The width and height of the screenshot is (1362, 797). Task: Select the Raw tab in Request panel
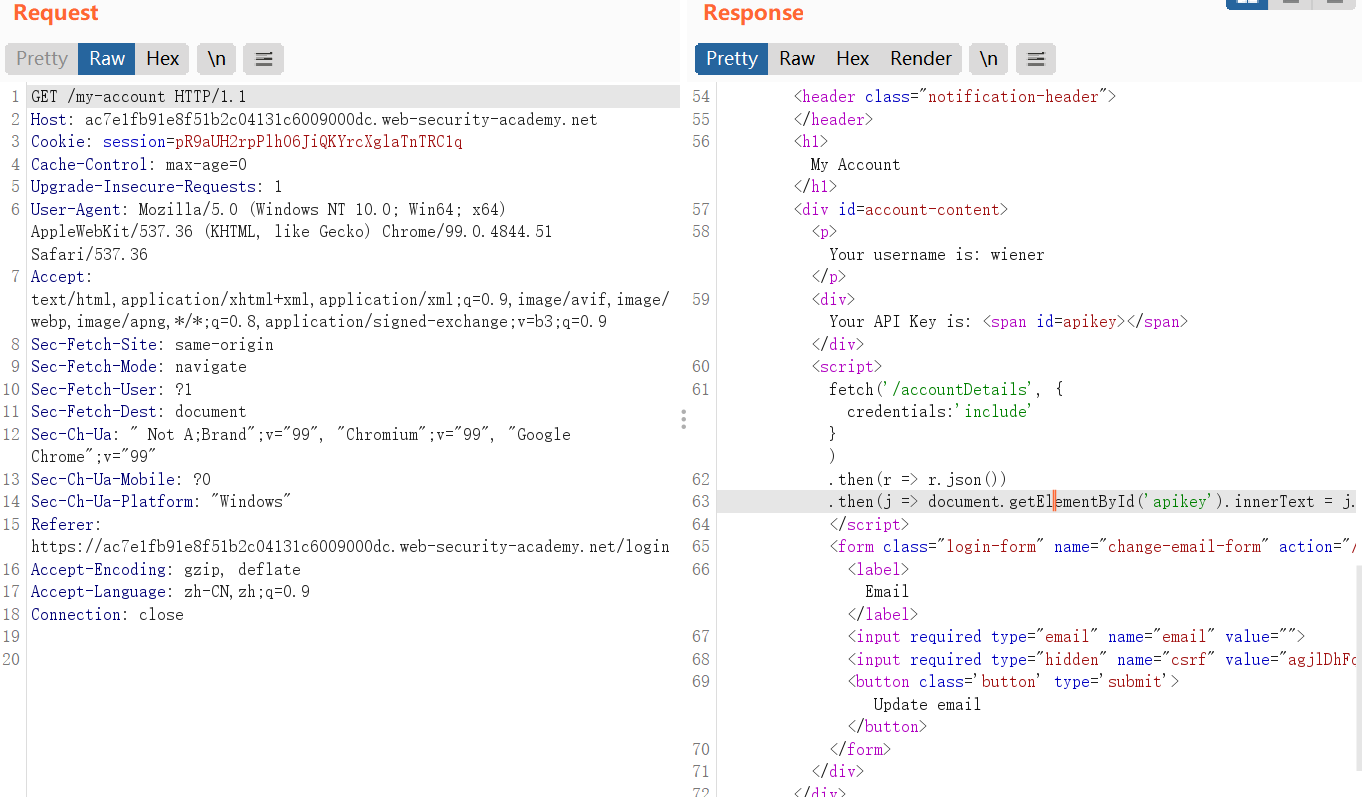pyautogui.click(x=107, y=59)
